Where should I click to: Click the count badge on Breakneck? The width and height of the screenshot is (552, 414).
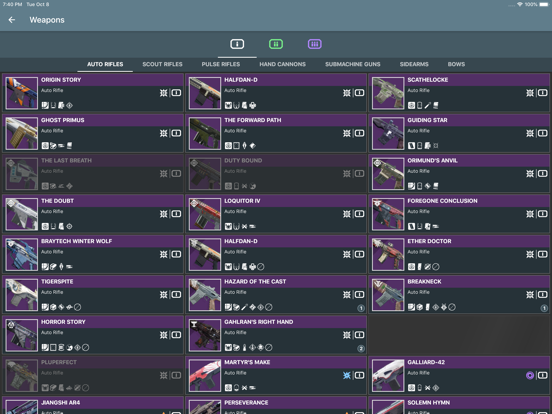[544, 308]
